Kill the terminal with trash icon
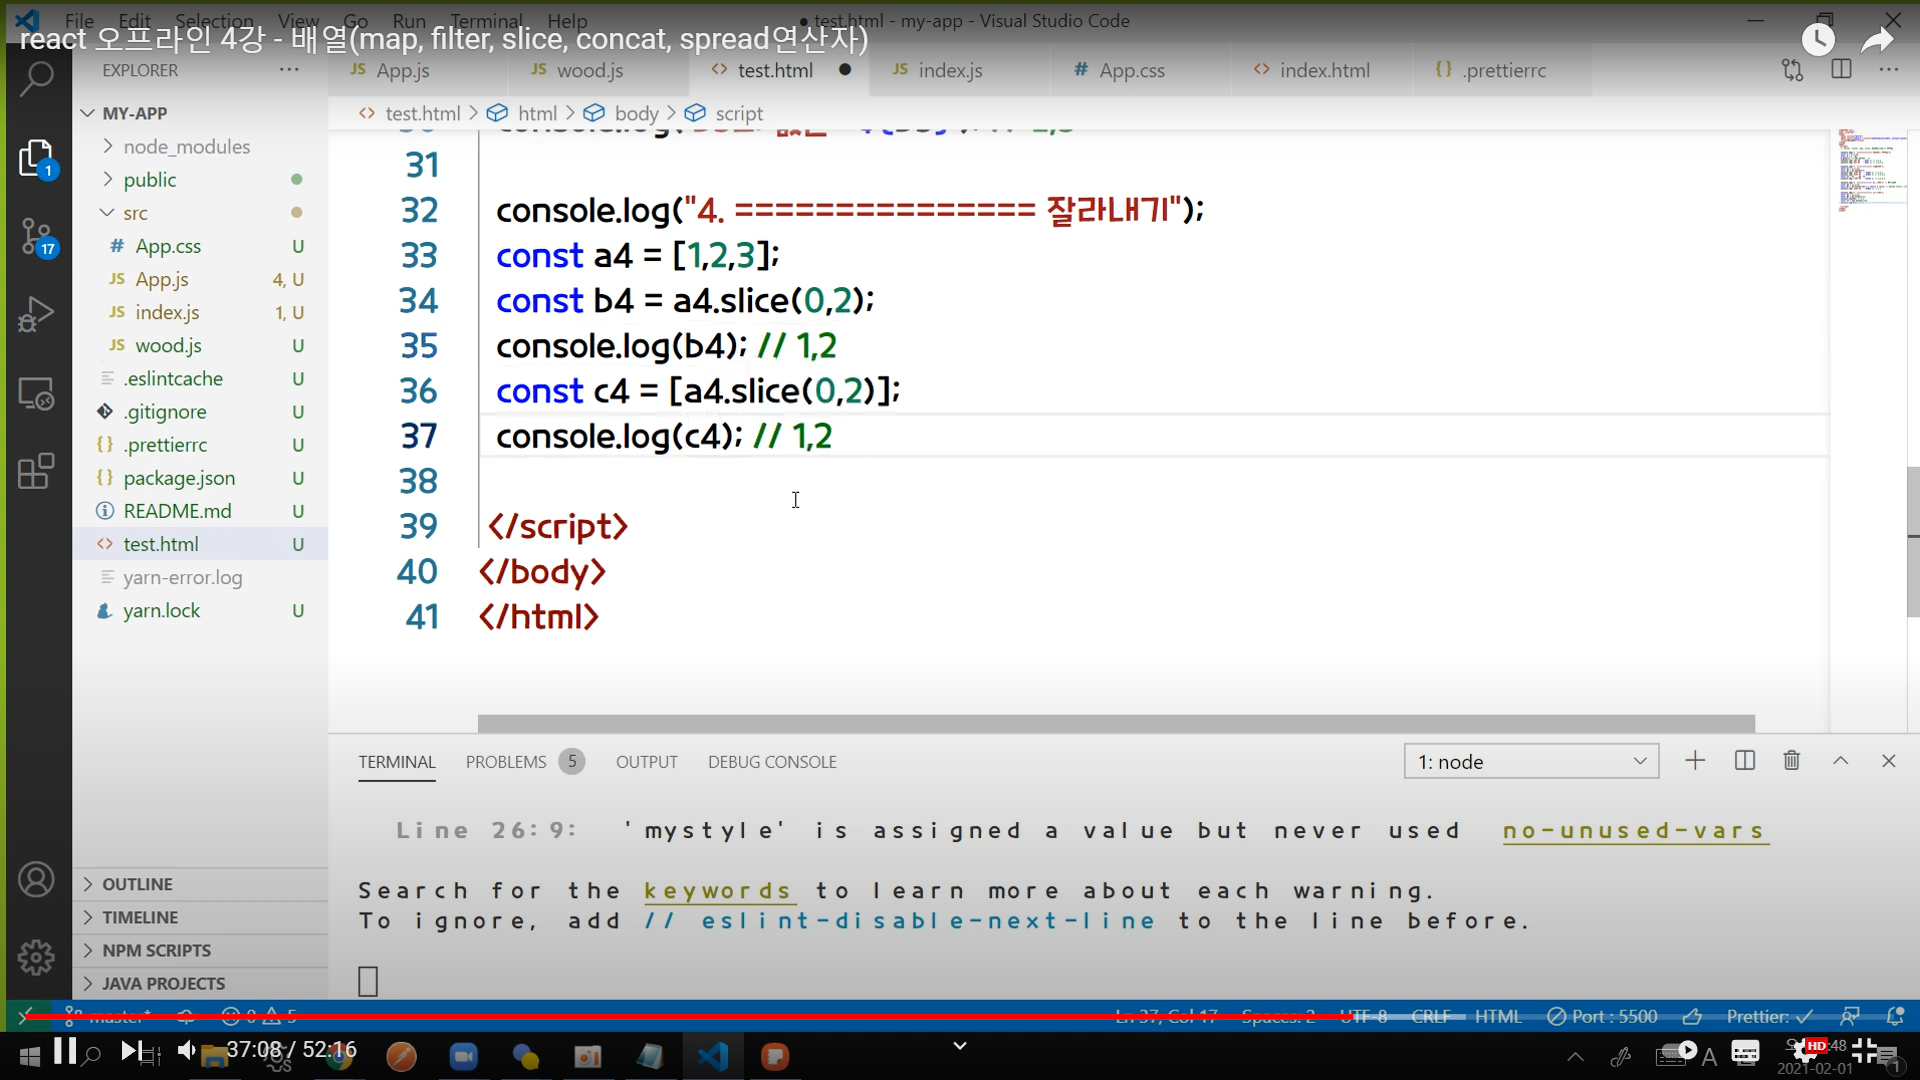The height and width of the screenshot is (1080, 1920). coord(1792,761)
